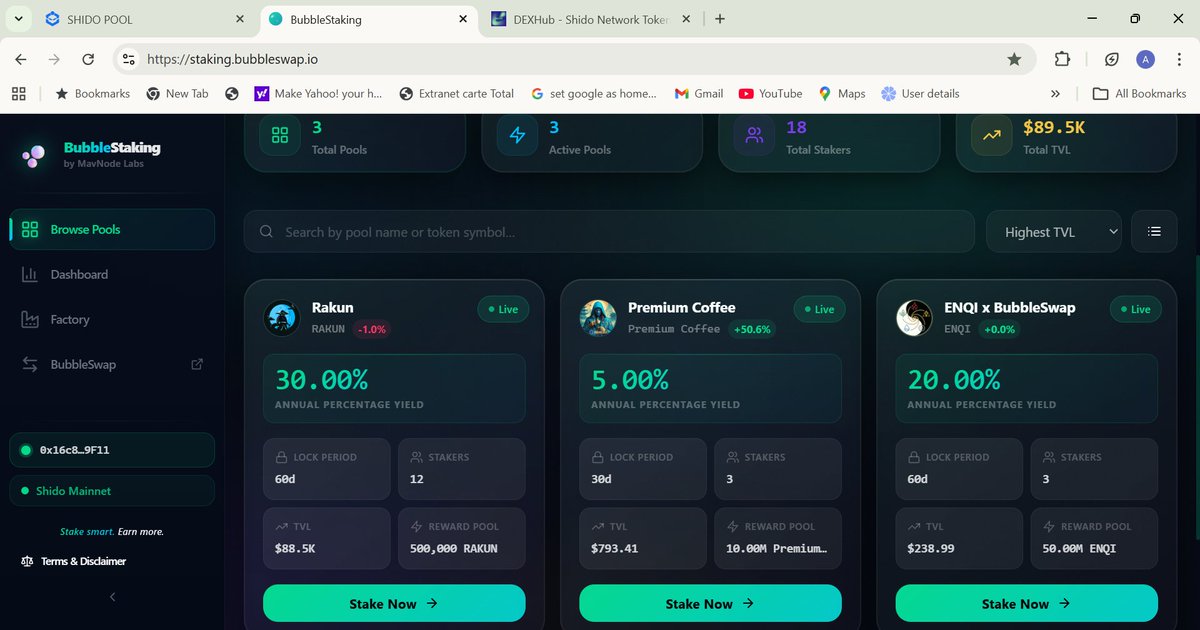The height and width of the screenshot is (630, 1200).
Task: Click the 5.00% annual percentage yield
Action: click(x=631, y=380)
